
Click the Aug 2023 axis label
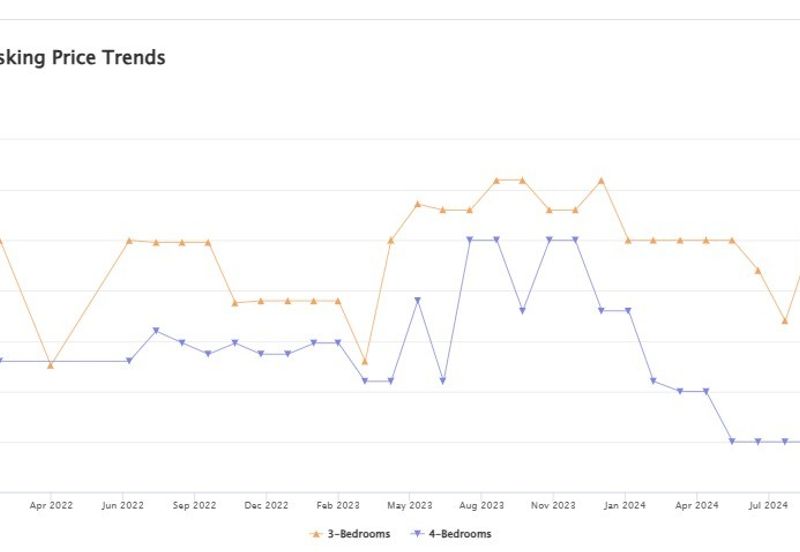coord(481,506)
